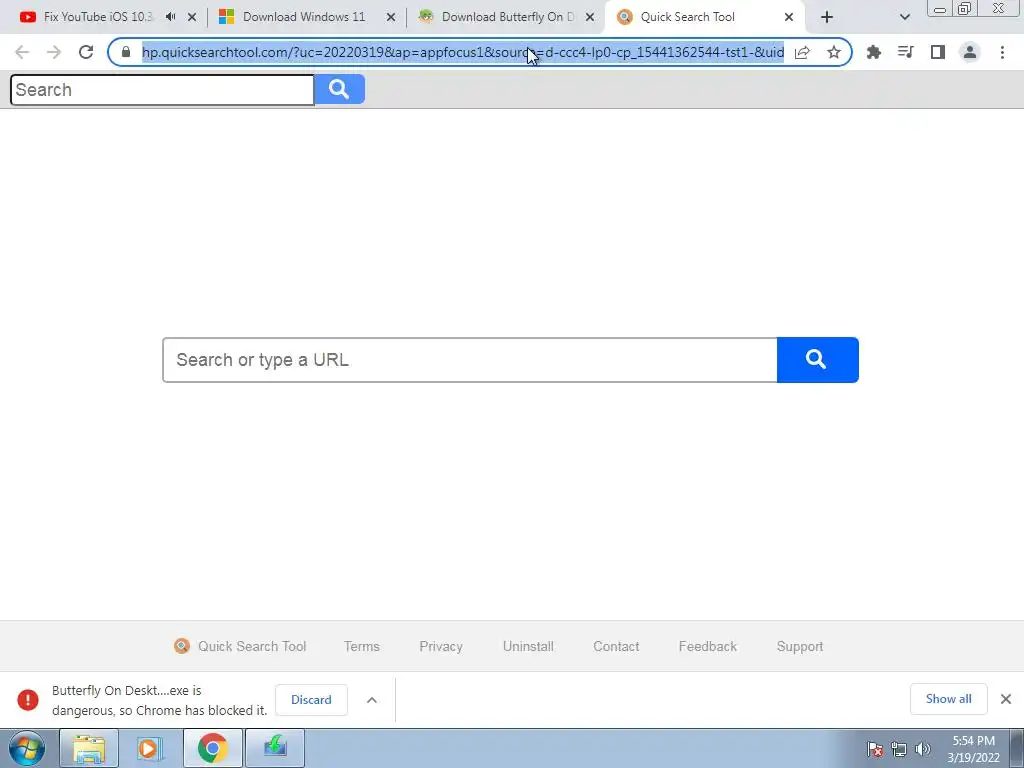The width and height of the screenshot is (1024, 768).
Task: Go back to the previous page
Action: tap(22, 52)
